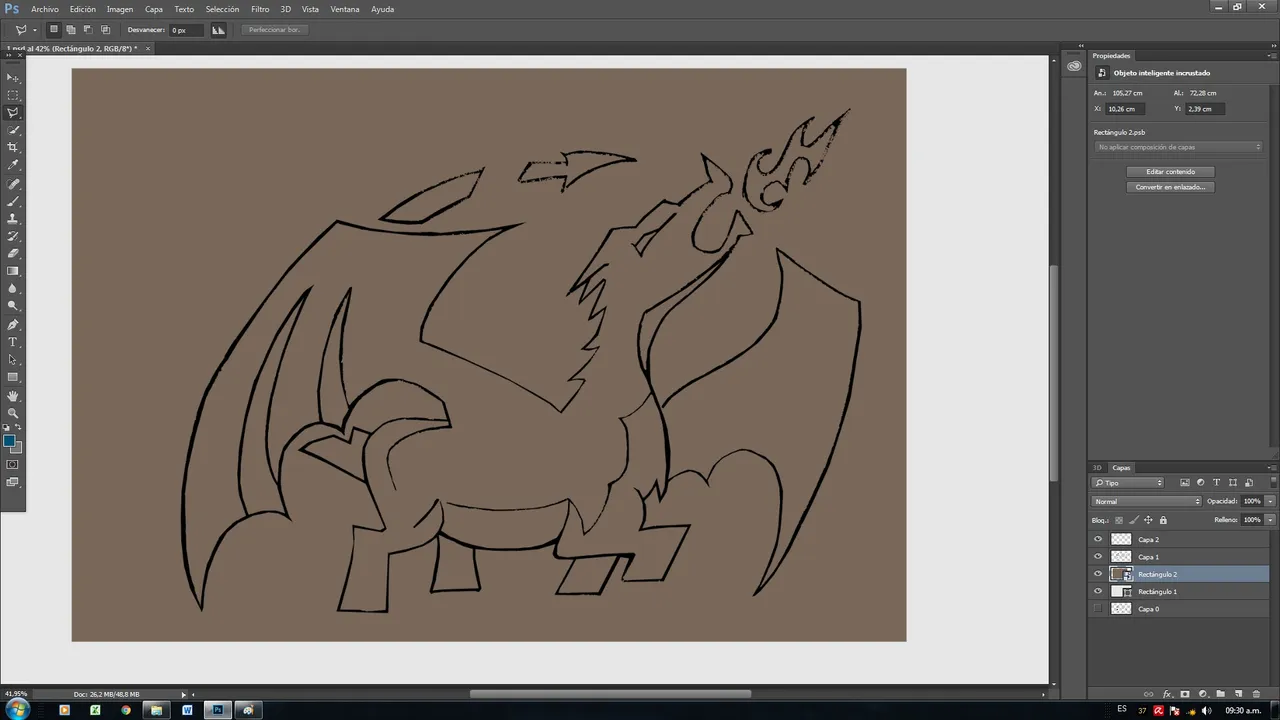Select the Blur tool
The image size is (1280, 720).
point(13,288)
